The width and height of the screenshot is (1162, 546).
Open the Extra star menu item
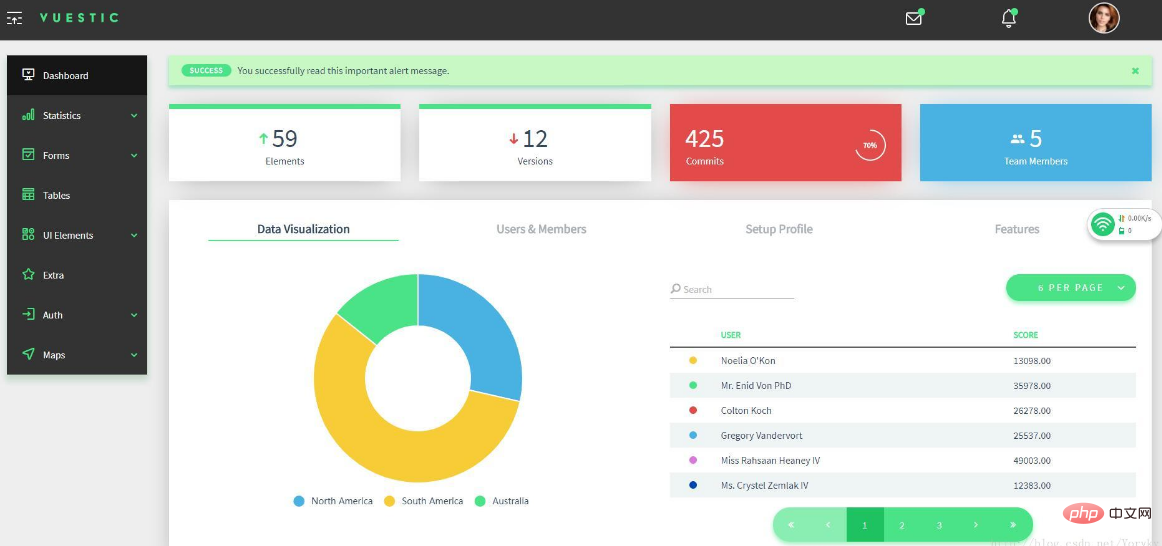(x=52, y=275)
